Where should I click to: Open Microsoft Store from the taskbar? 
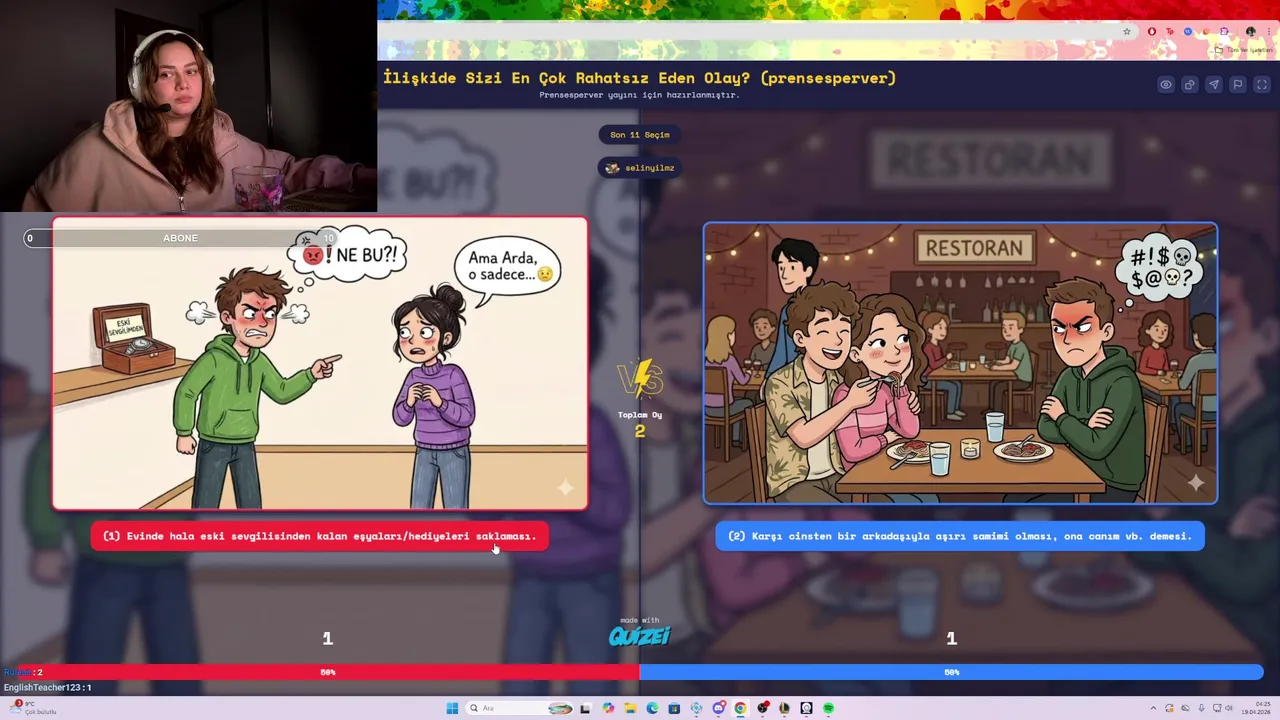tap(674, 708)
